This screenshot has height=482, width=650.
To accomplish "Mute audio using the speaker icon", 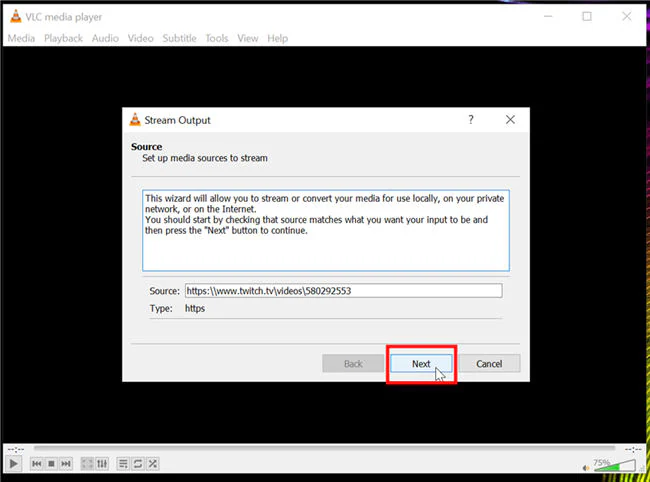I will point(586,468).
